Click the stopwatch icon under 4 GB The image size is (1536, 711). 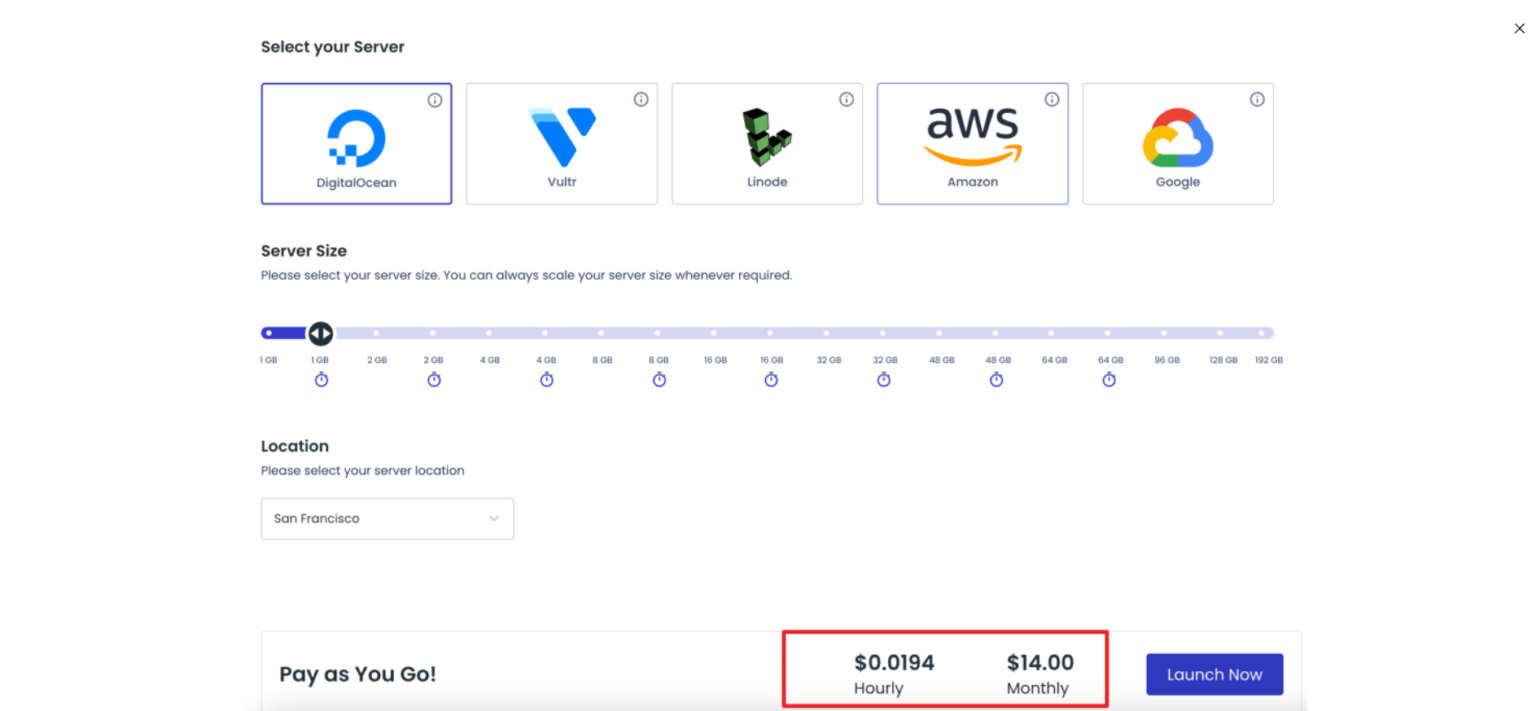pyautogui.click(x=546, y=380)
